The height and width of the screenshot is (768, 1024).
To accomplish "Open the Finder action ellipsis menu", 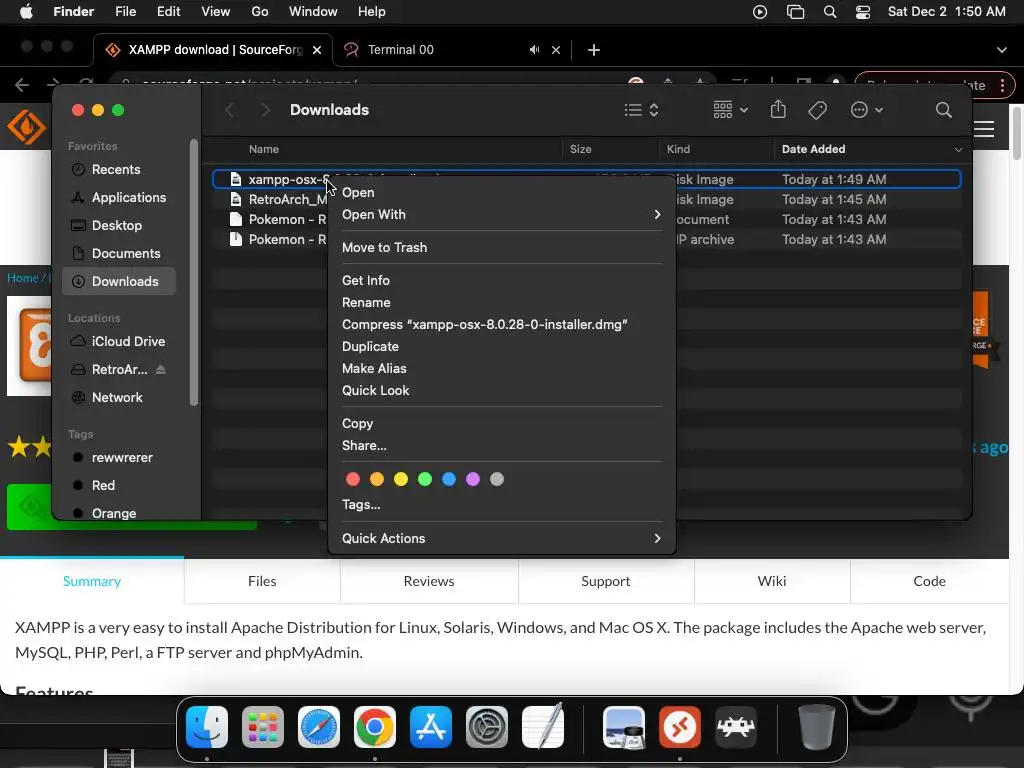I will pyautogui.click(x=867, y=110).
